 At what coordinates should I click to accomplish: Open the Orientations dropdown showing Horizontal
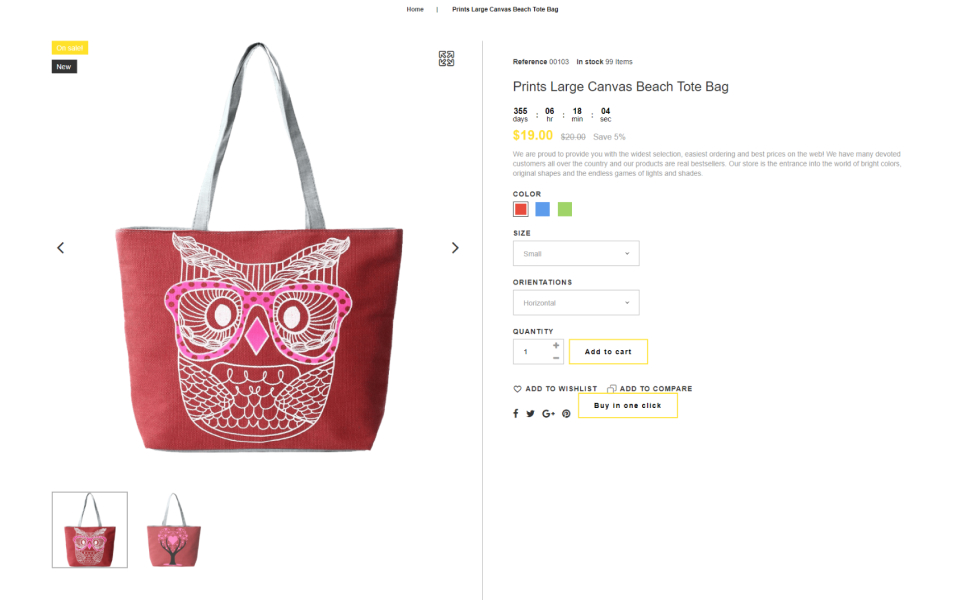(x=576, y=303)
